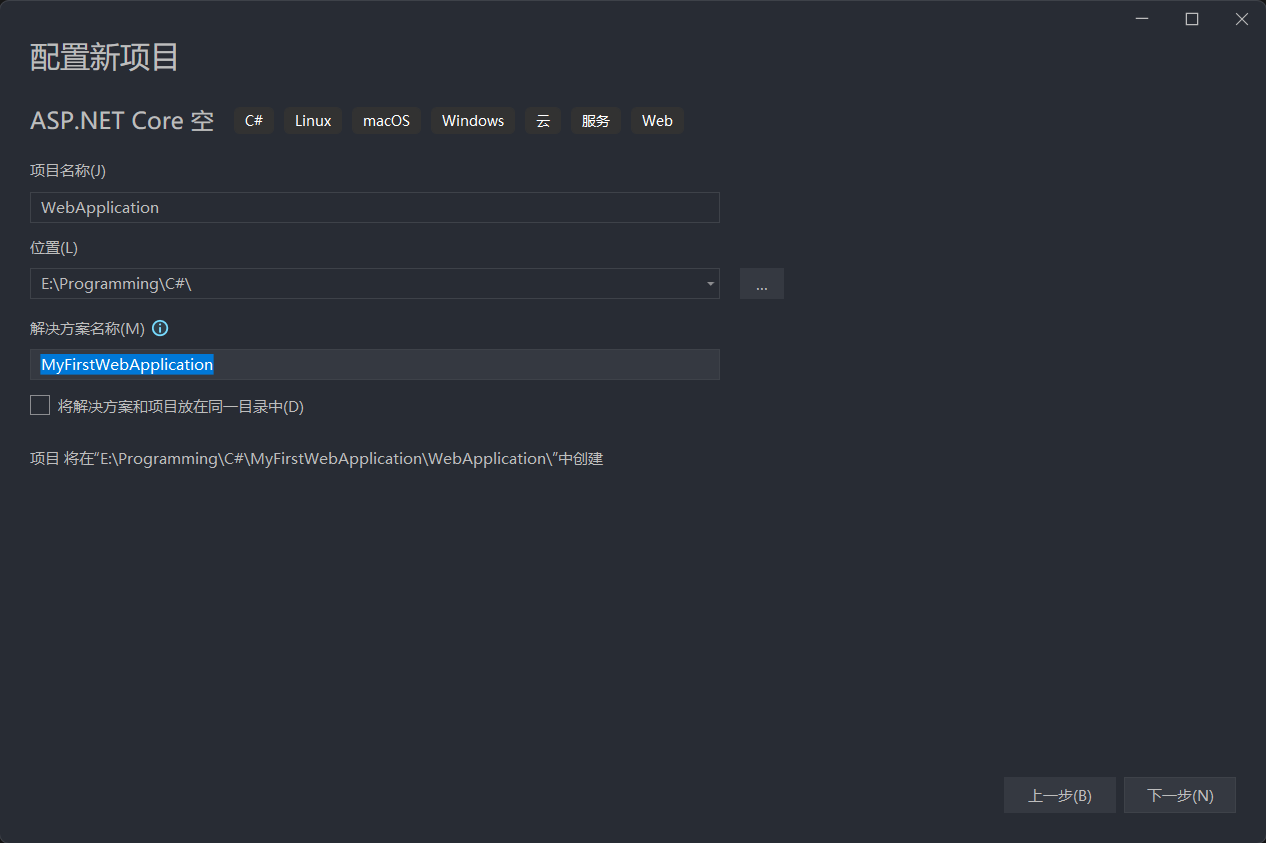1266x843 pixels.
Task: Maximize the 配置新项目 dialog window
Action: (x=1192, y=19)
